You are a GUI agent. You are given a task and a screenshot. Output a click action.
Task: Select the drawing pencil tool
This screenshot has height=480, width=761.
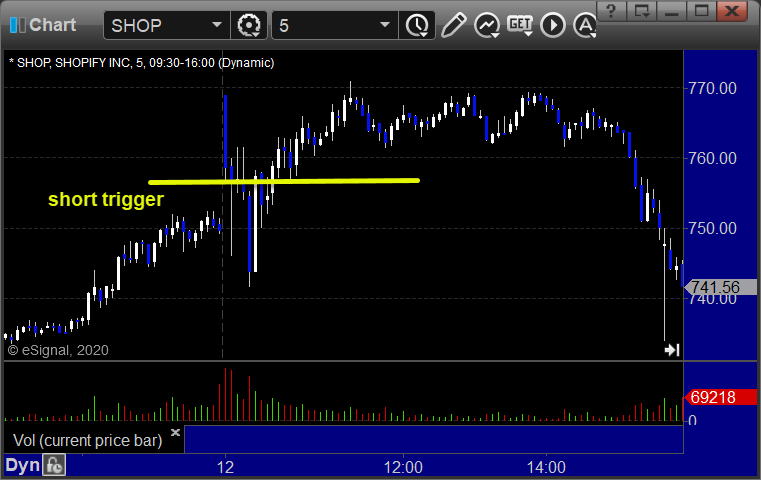[x=454, y=25]
